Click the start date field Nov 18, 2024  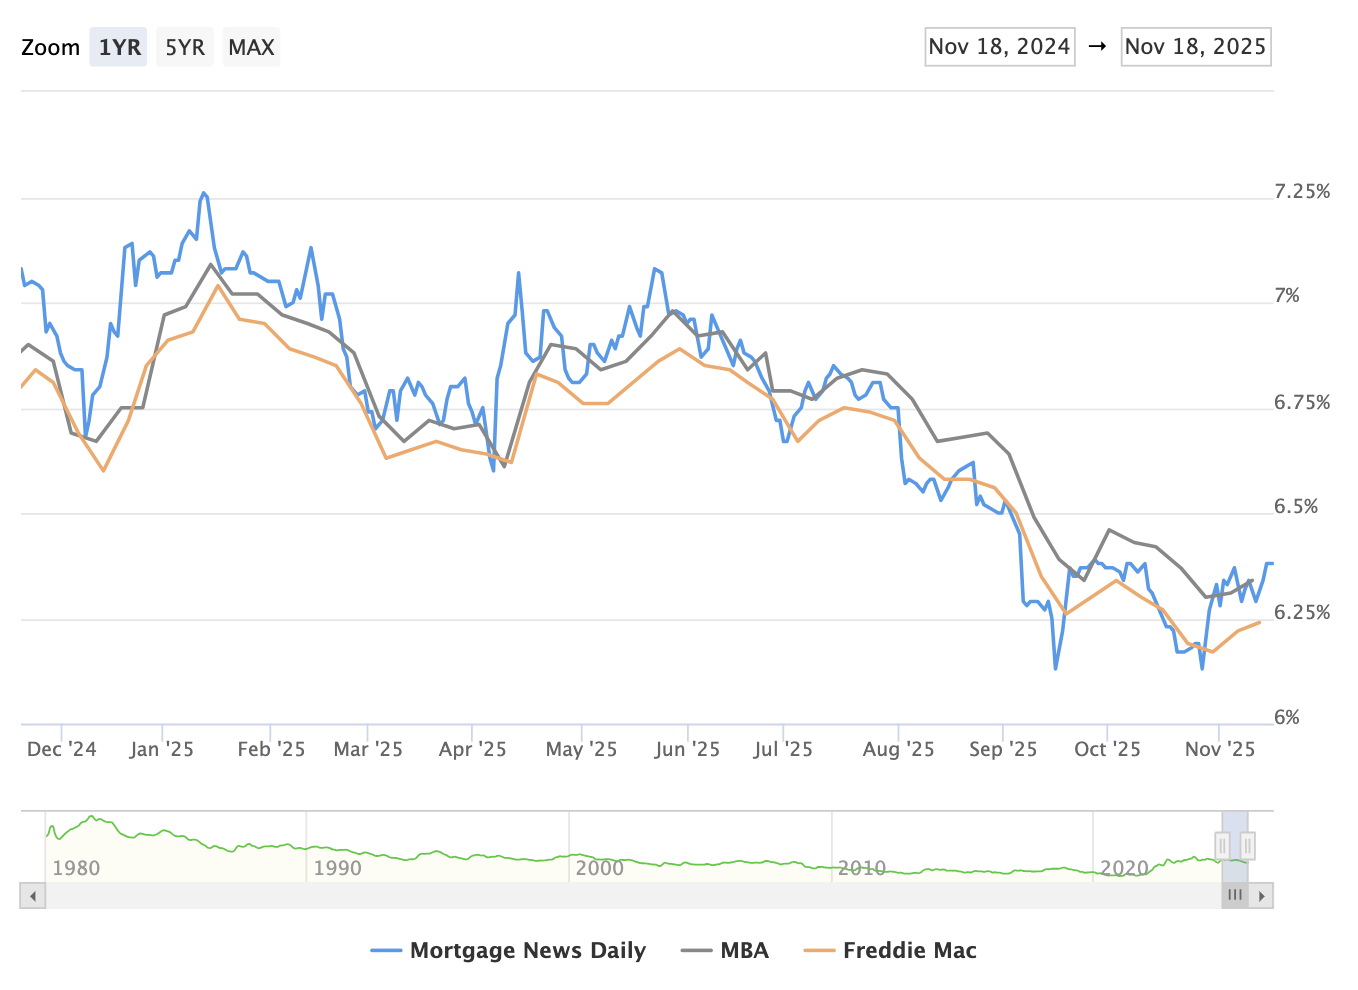click(x=999, y=47)
